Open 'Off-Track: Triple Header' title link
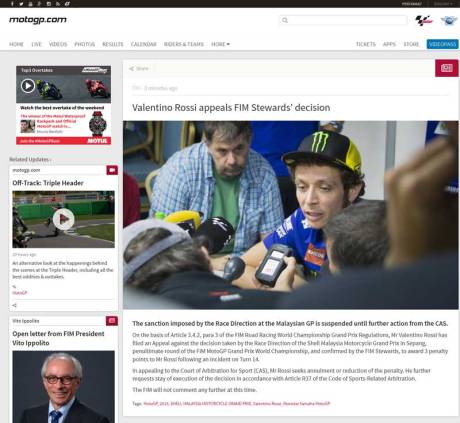Image resolution: width=460 pixels, height=423 pixels. (x=48, y=183)
